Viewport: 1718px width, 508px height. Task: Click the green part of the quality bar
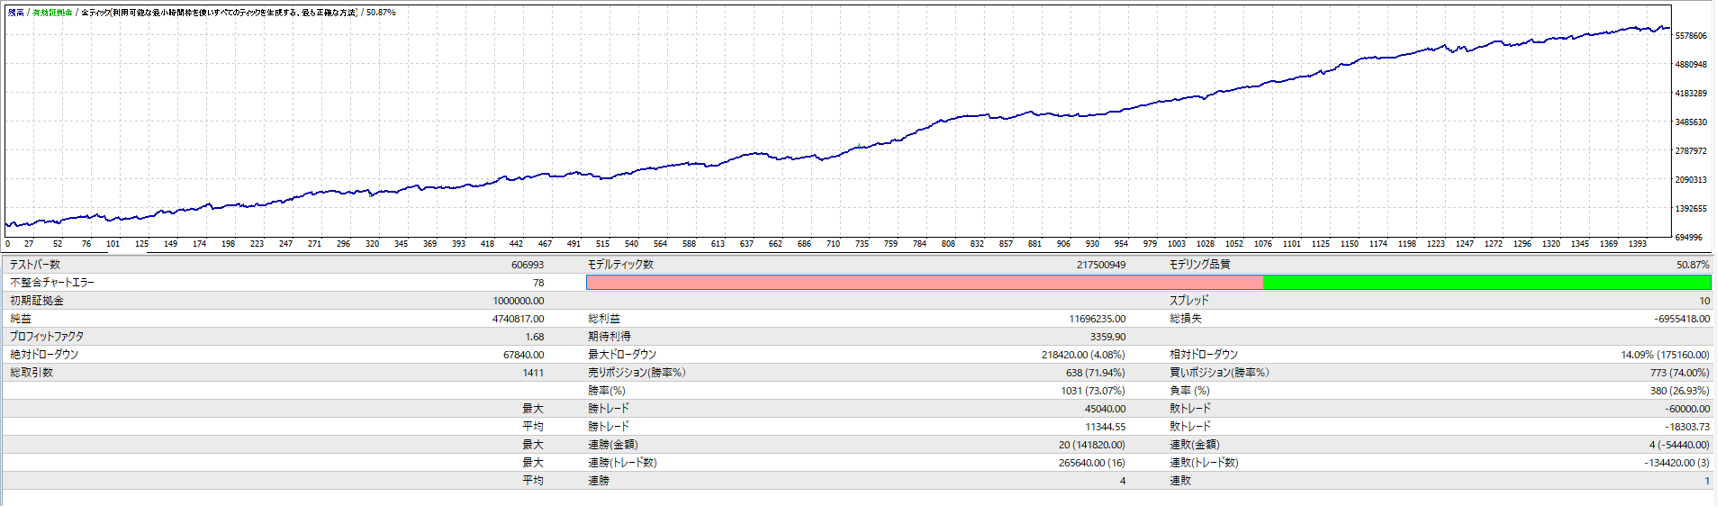tap(1488, 283)
